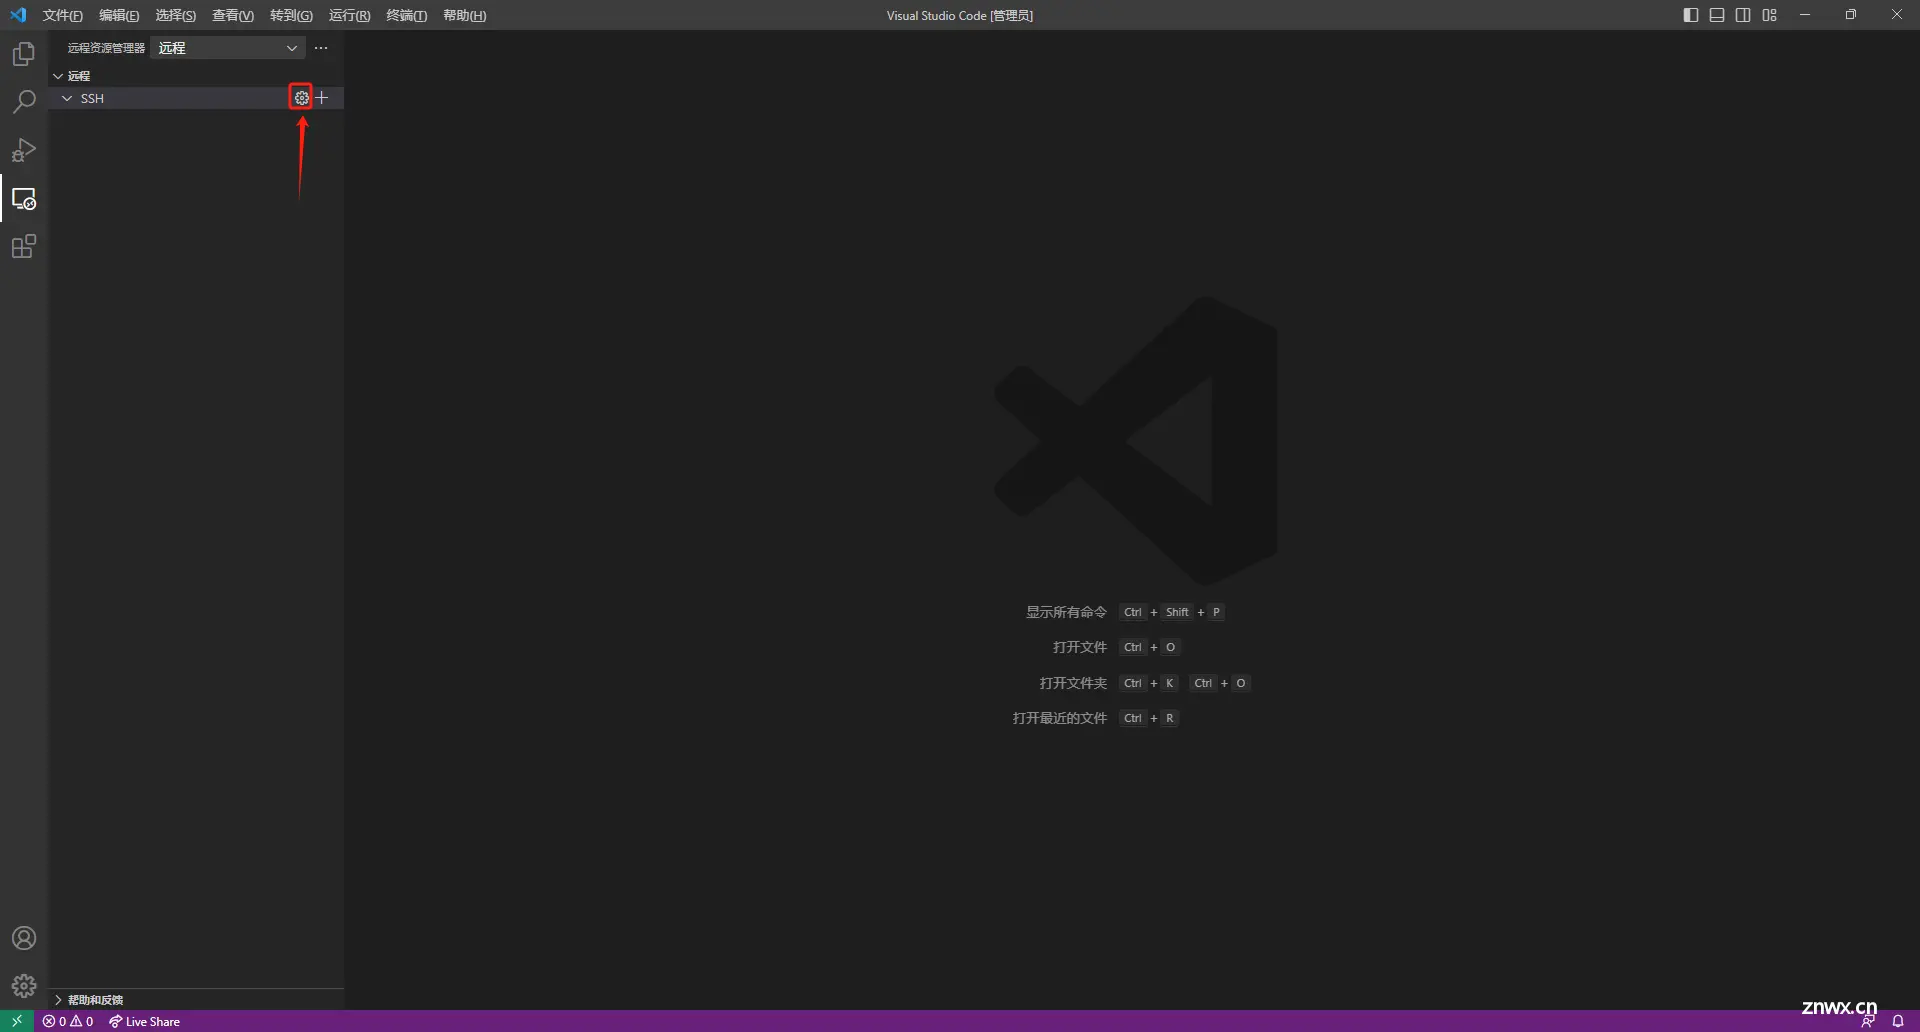Open the 文件(F) menu
The height and width of the screenshot is (1032, 1920).
62,15
